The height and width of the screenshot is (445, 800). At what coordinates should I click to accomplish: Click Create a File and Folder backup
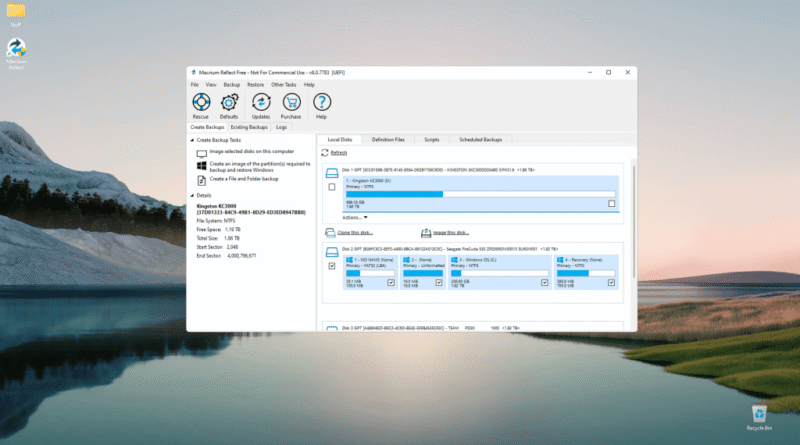coord(244,179)
